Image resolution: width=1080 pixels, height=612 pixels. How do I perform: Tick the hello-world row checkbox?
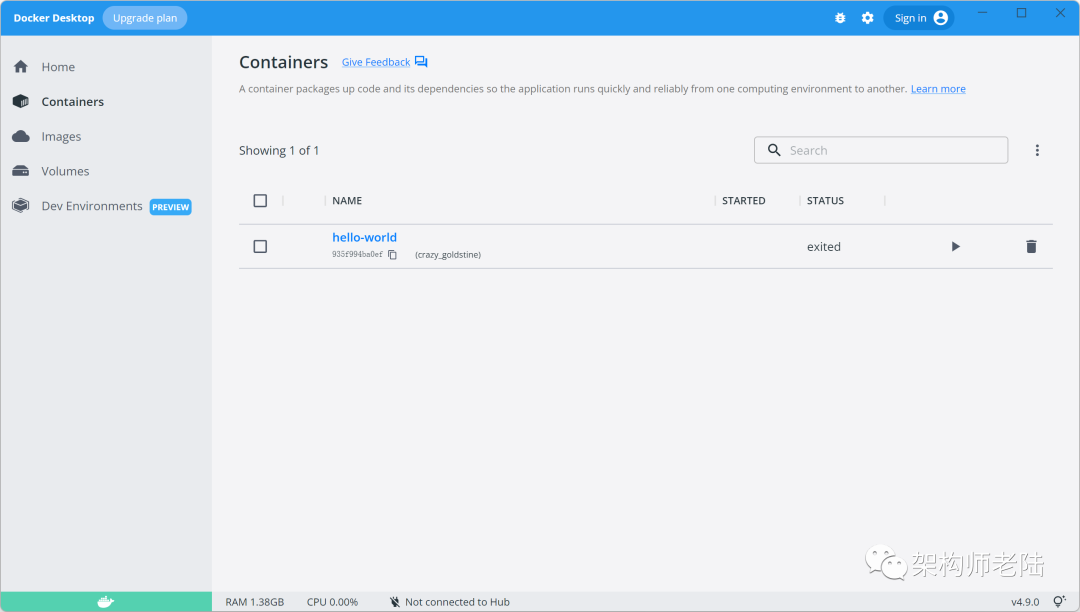click(x=260, y=246)
